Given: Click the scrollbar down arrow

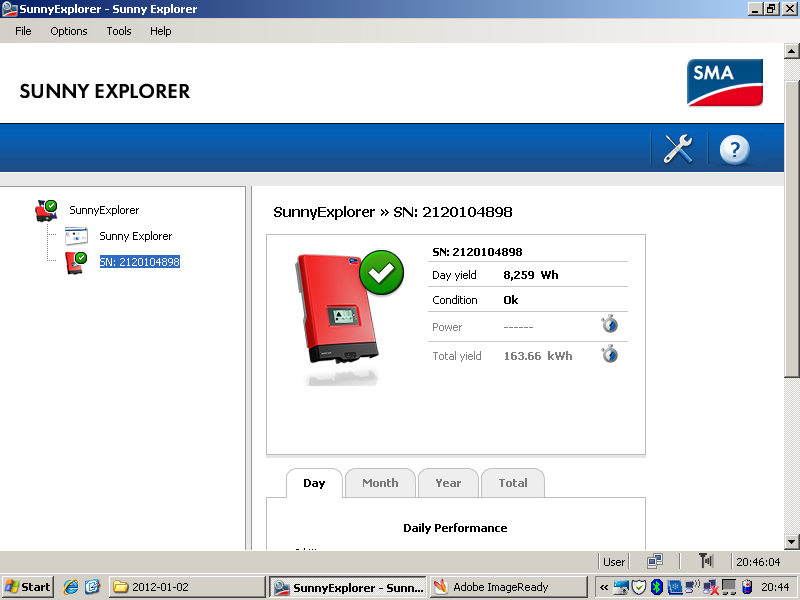Looking at the screenshot, I should (791, 541).
